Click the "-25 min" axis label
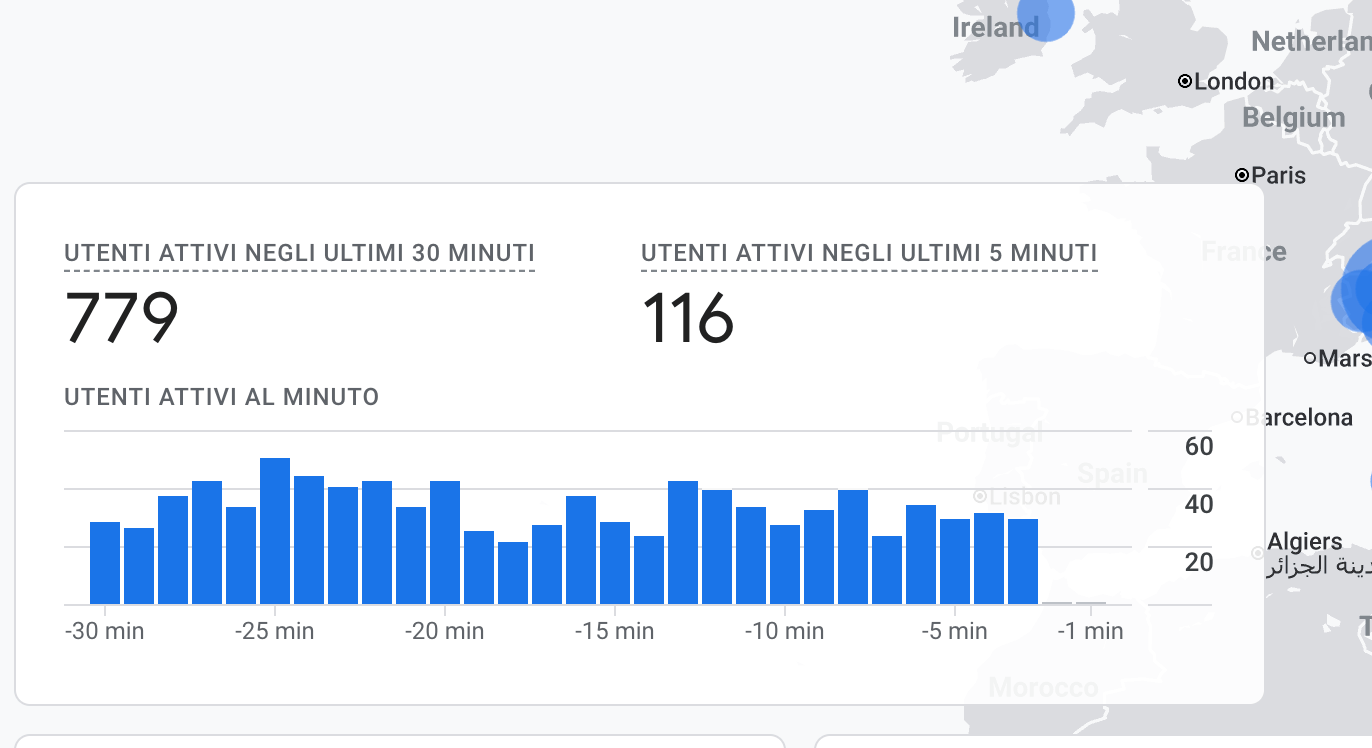Image resolution: width=1372 pixels, height=748 pixels. 274,631
